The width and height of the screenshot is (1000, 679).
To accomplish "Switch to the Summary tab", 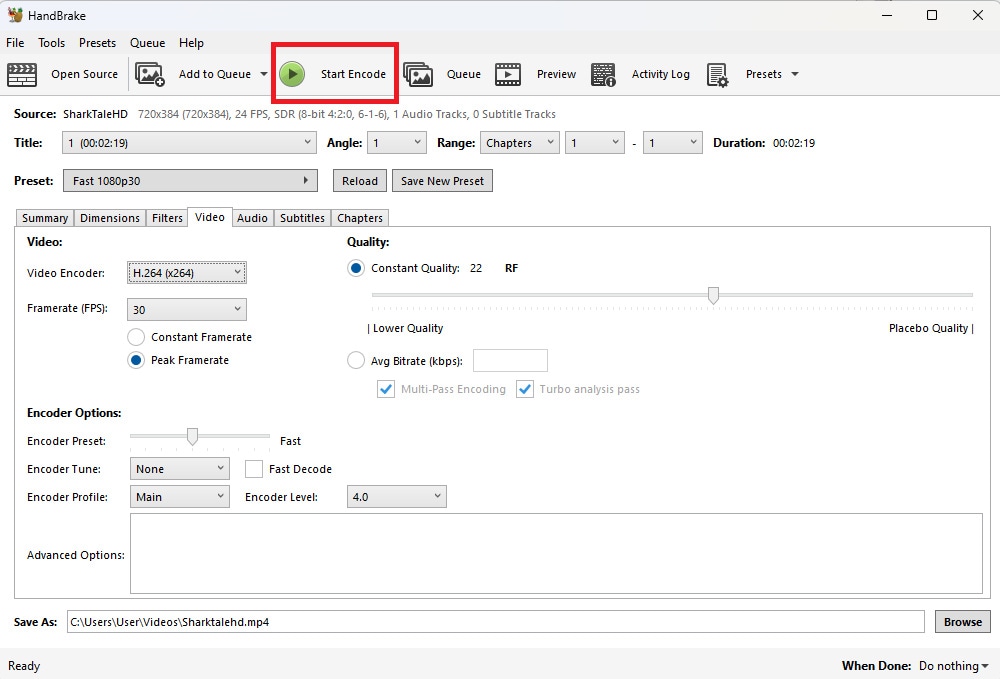I will pyautogui.click(x=45, y=218).
